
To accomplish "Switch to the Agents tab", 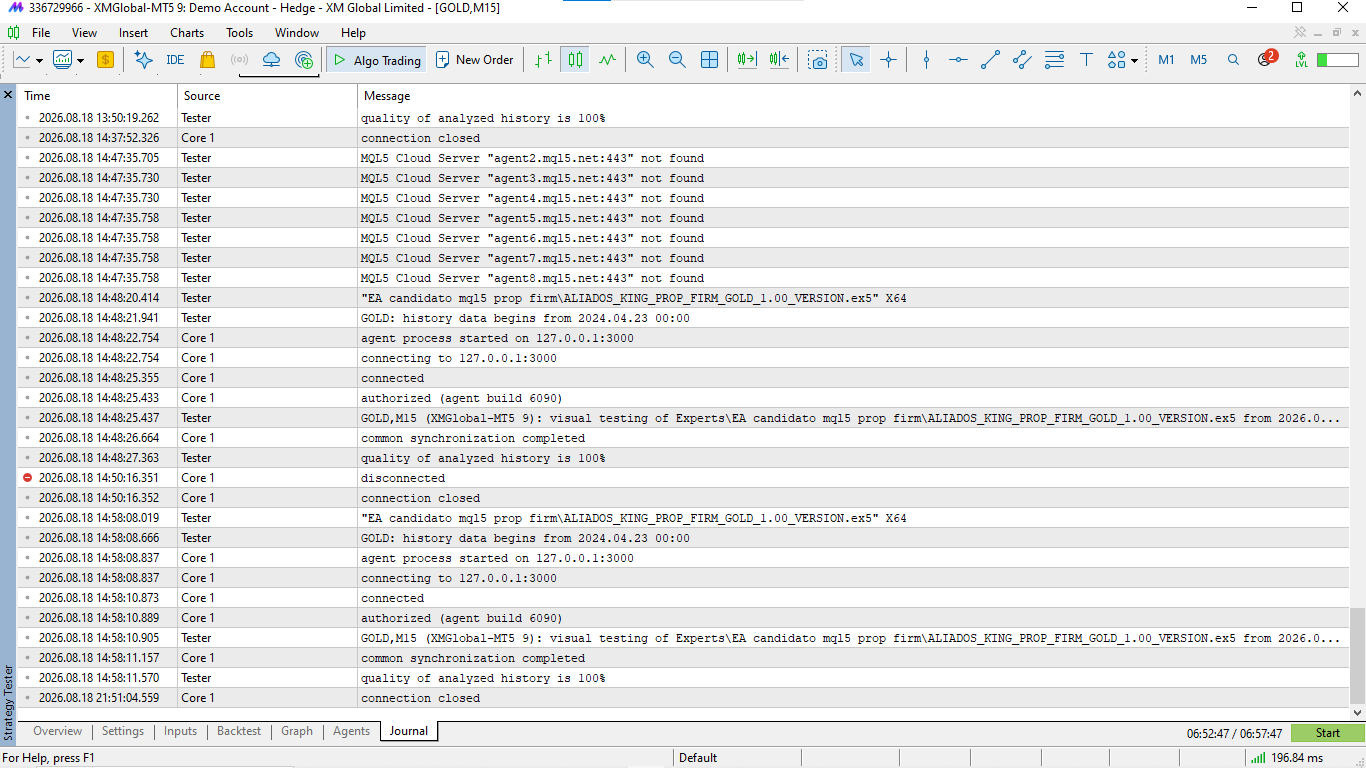I will coord(351,731).
